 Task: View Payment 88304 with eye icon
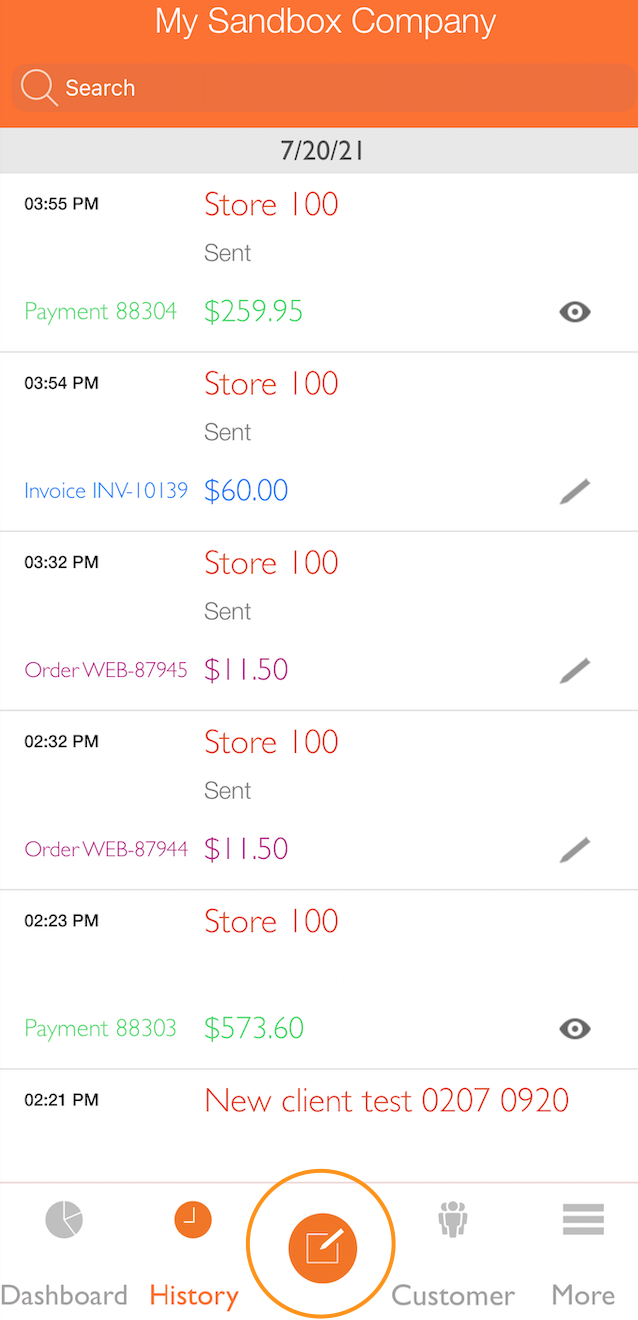tap(574, 312)
